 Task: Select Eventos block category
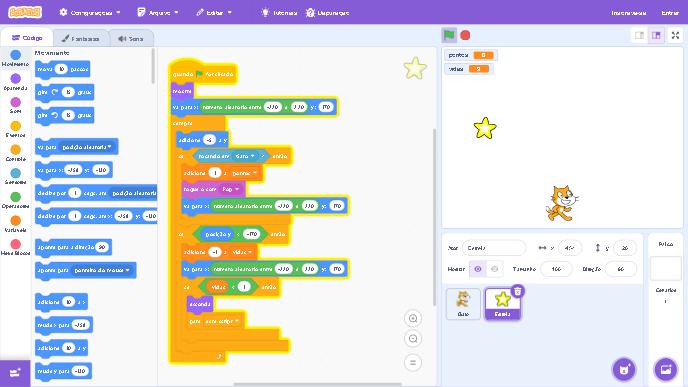click(x=15, y=129)
